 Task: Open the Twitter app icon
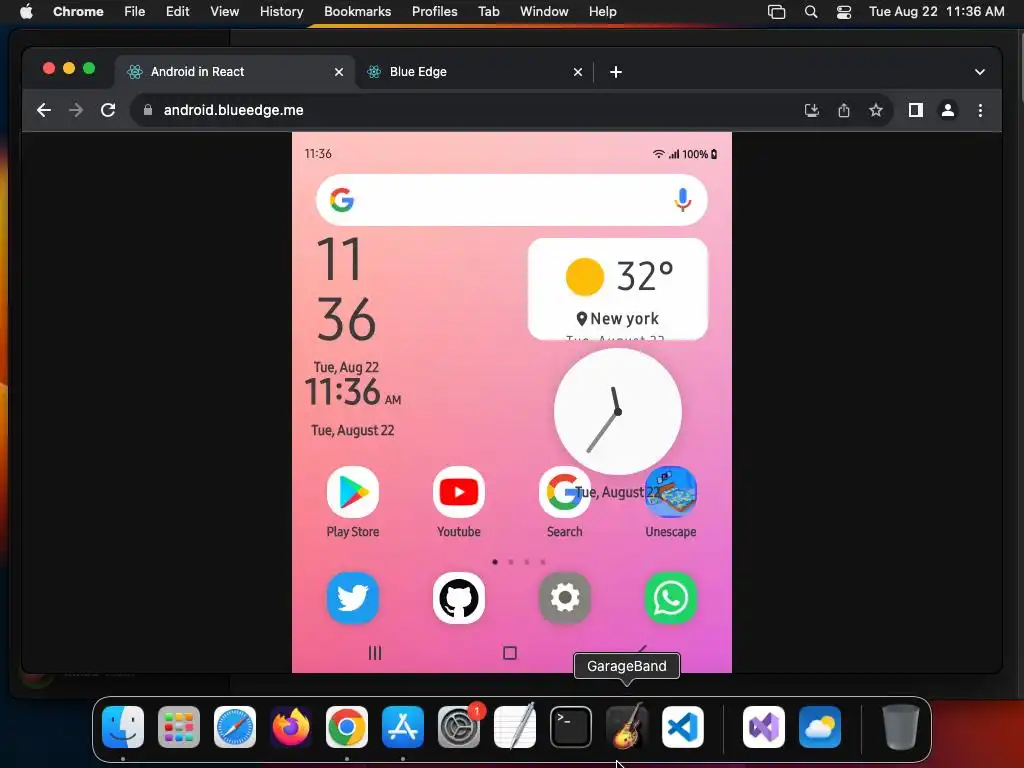coord(353,598)
